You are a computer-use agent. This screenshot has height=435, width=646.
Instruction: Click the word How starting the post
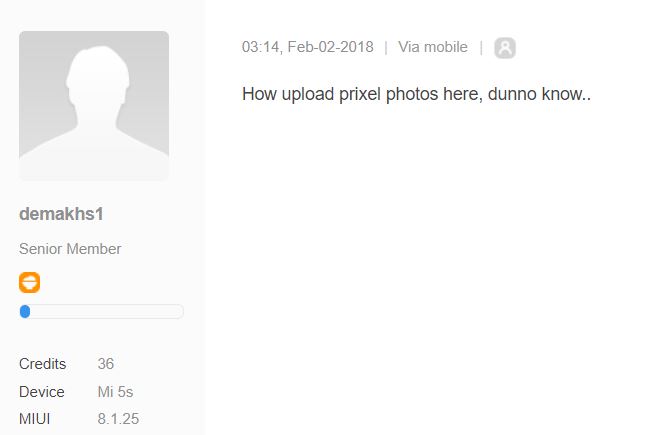pyautogui.click(x=259, y=95)
